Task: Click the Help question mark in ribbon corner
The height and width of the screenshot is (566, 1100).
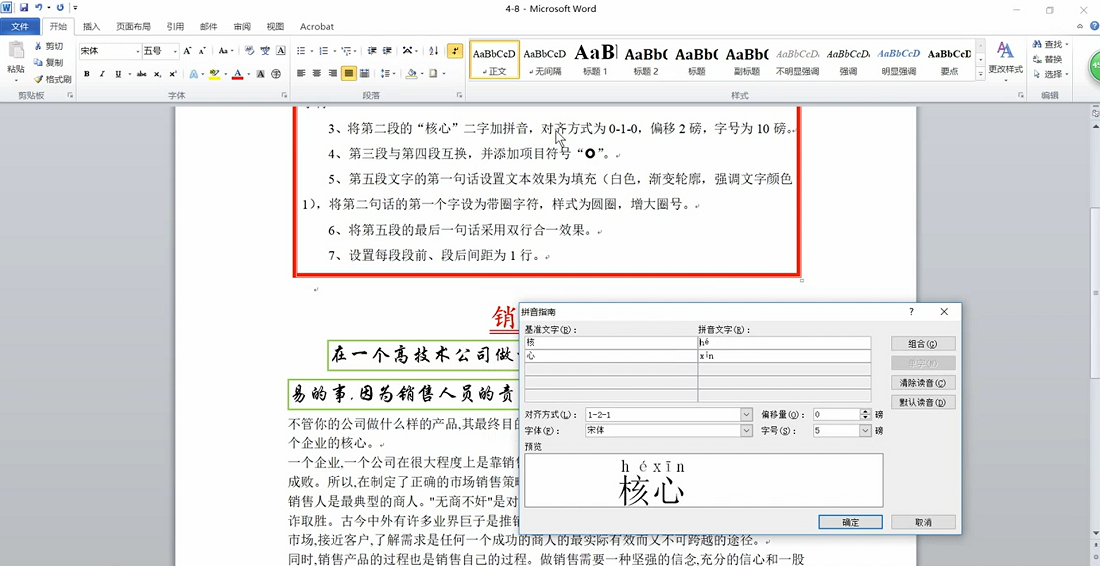Action: point(1094,26)
